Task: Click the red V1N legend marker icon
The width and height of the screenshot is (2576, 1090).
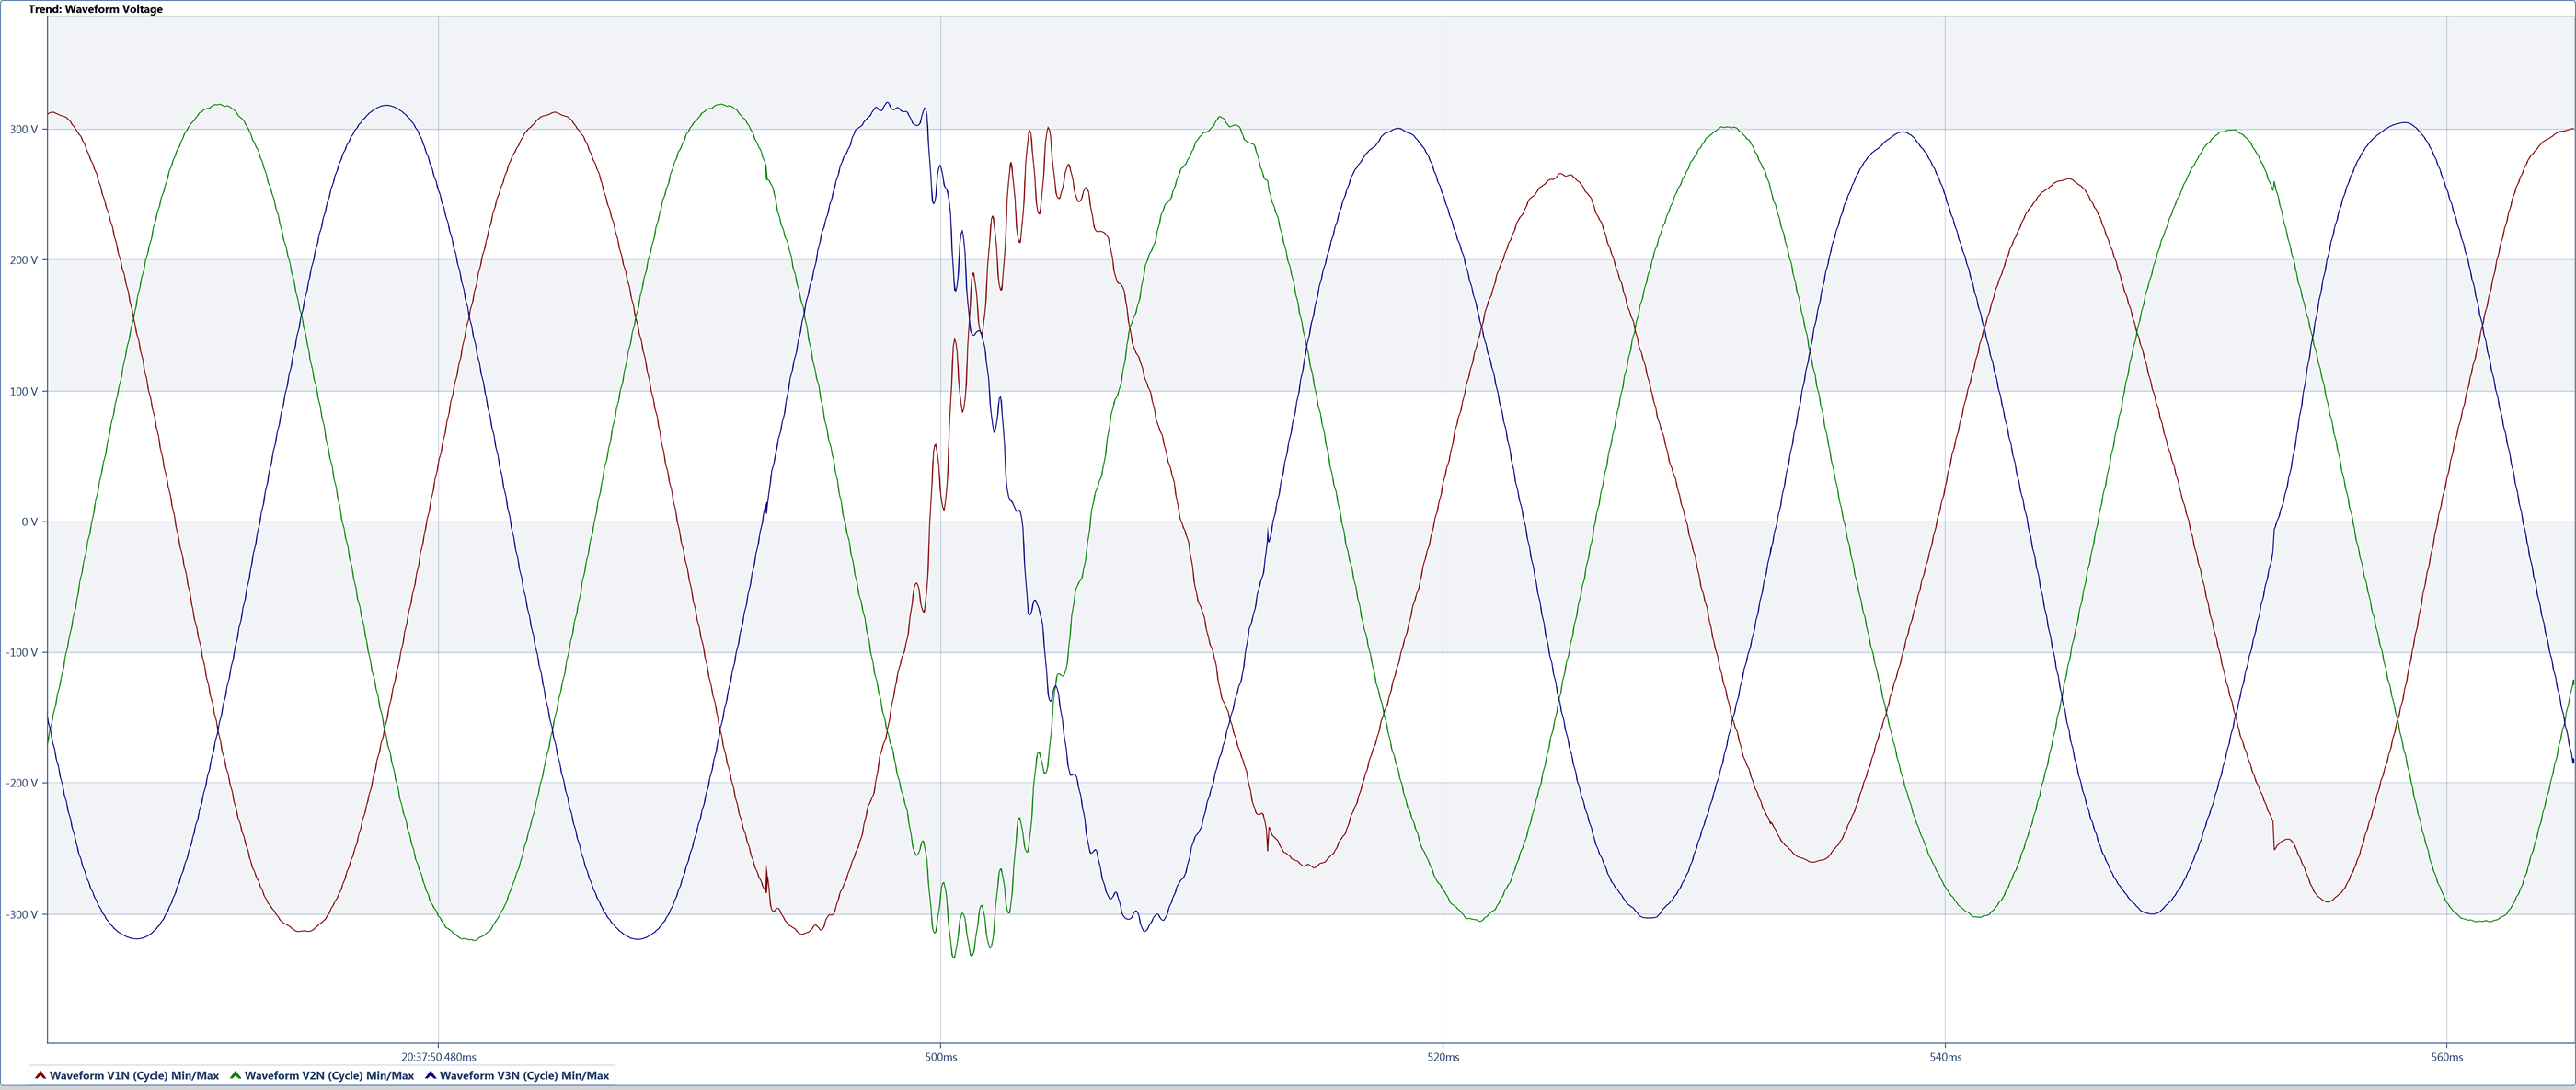Action: pos(40,1075)
